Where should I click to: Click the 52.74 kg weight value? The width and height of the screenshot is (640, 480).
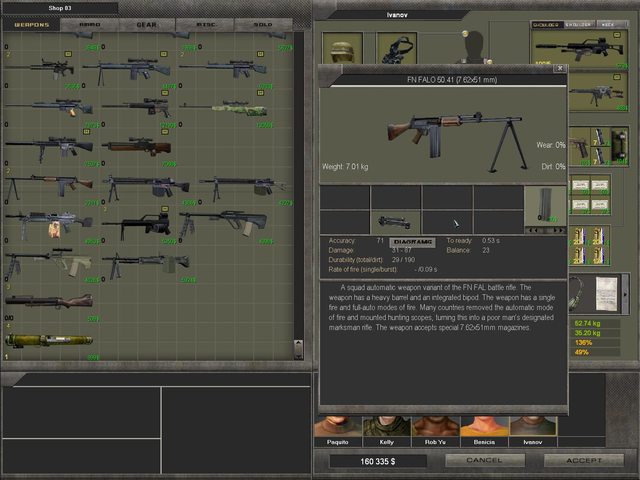587,323
